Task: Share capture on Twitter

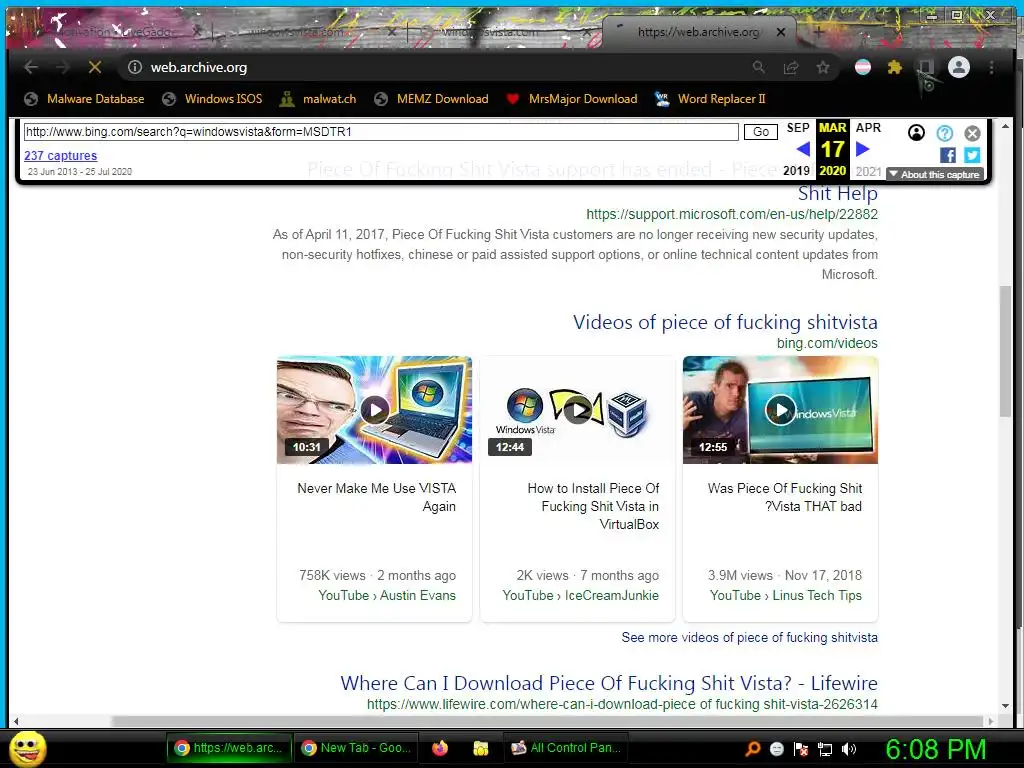Action: tap(972, 155)
